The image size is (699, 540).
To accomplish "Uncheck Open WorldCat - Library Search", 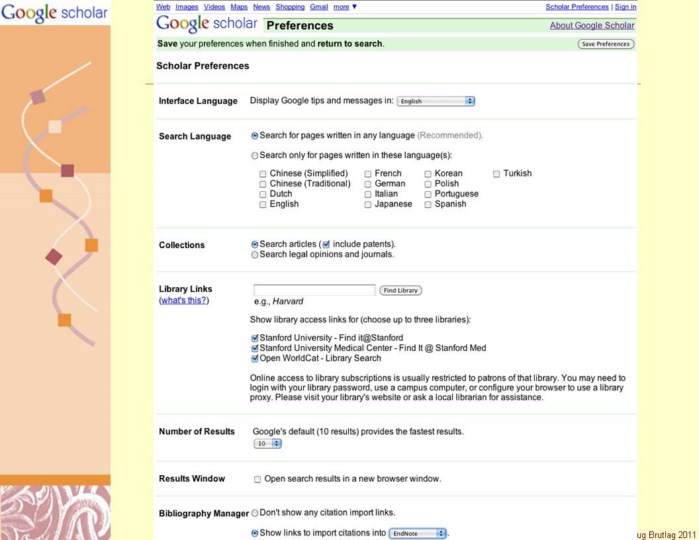I will [x=255, y=358].
